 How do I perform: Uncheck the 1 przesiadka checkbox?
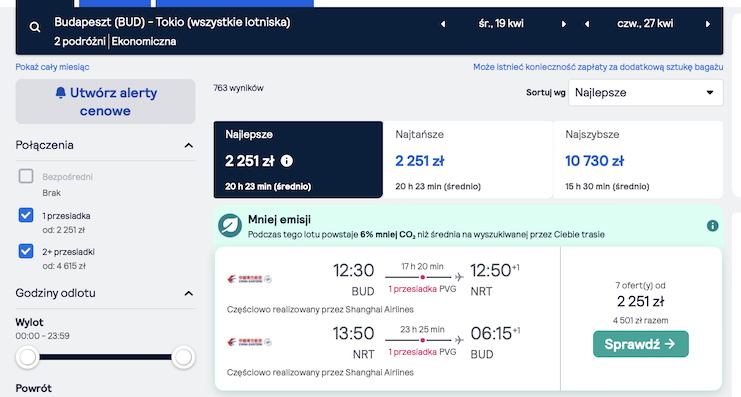click(x=26, y=215)
